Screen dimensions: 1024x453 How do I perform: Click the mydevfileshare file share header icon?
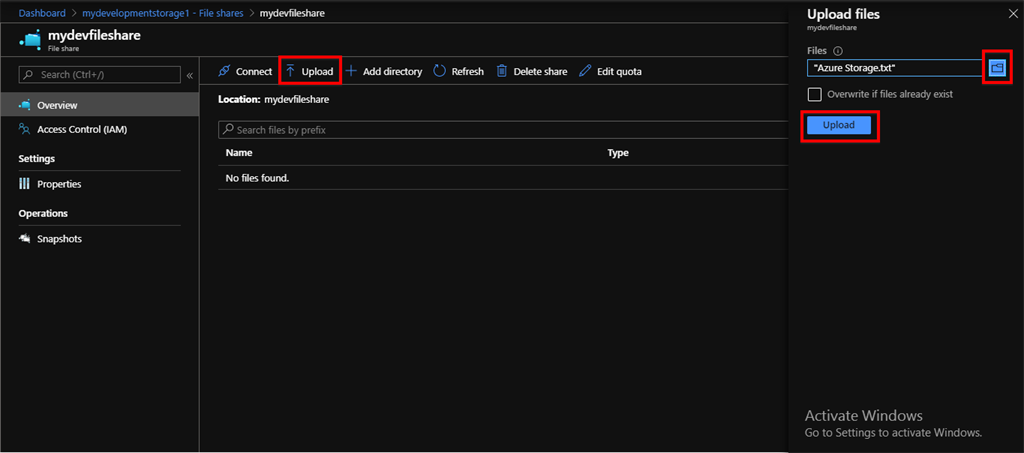coord(29,40)
